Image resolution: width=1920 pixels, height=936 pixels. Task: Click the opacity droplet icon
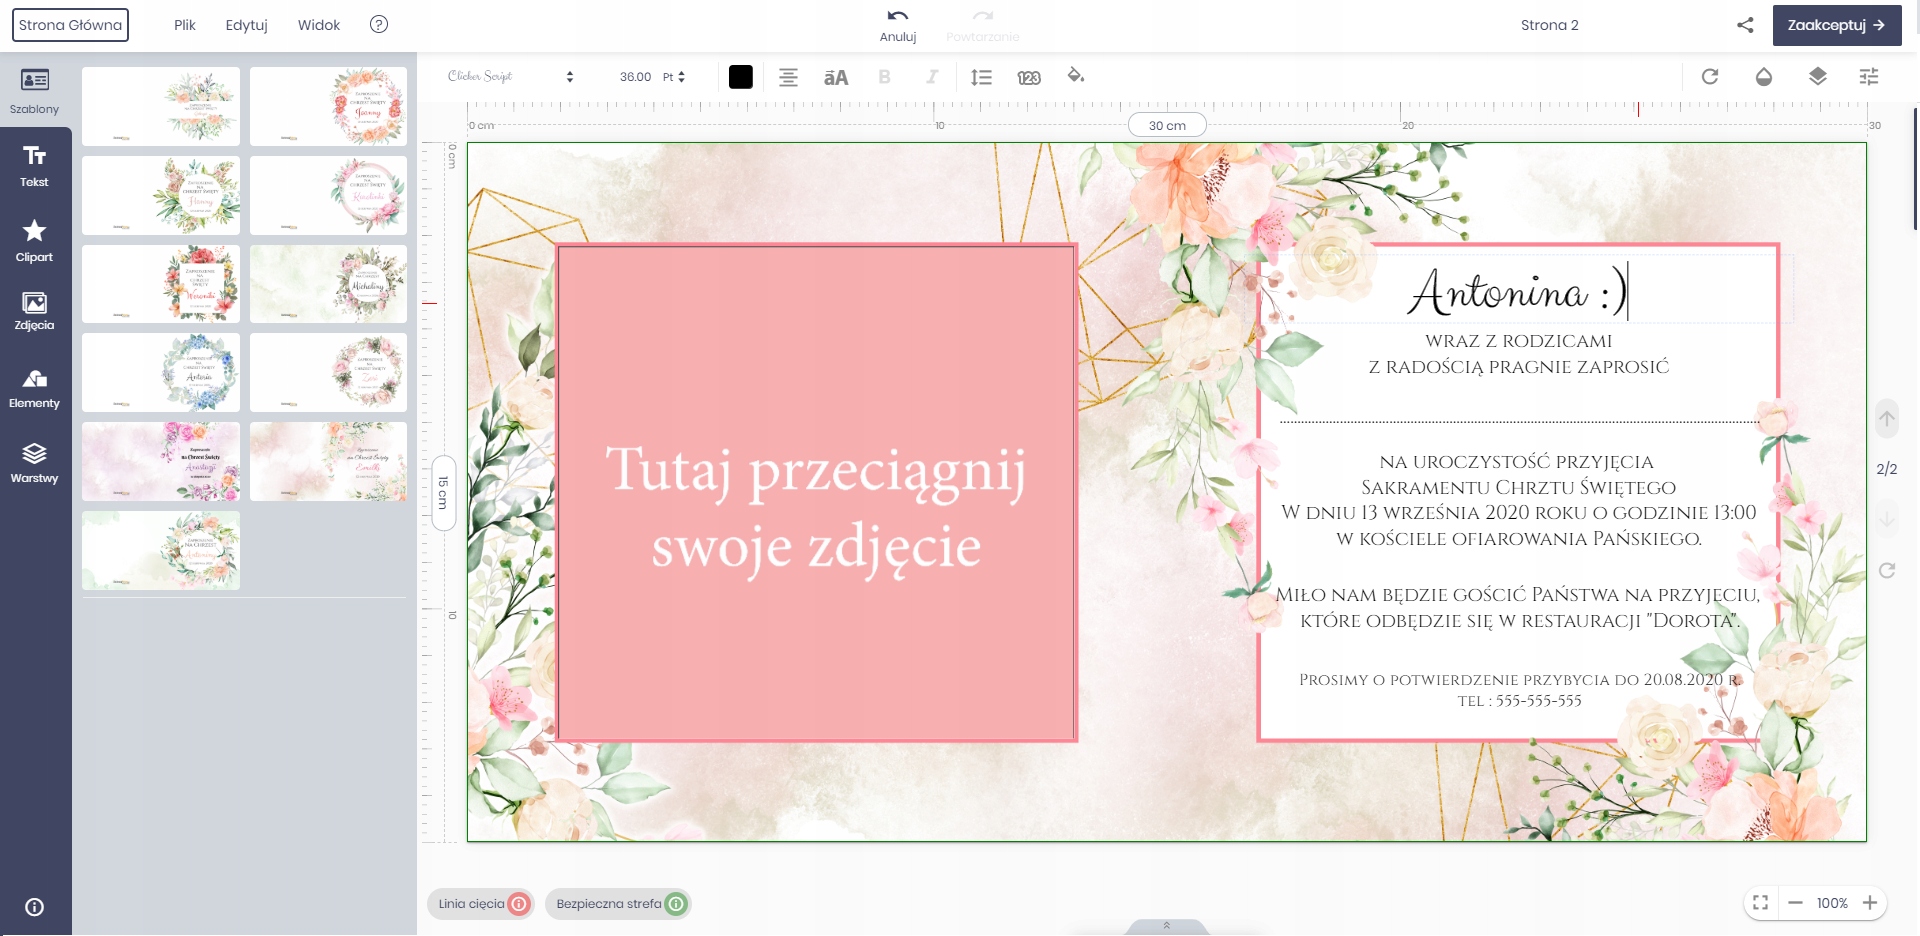[1764, 77]
